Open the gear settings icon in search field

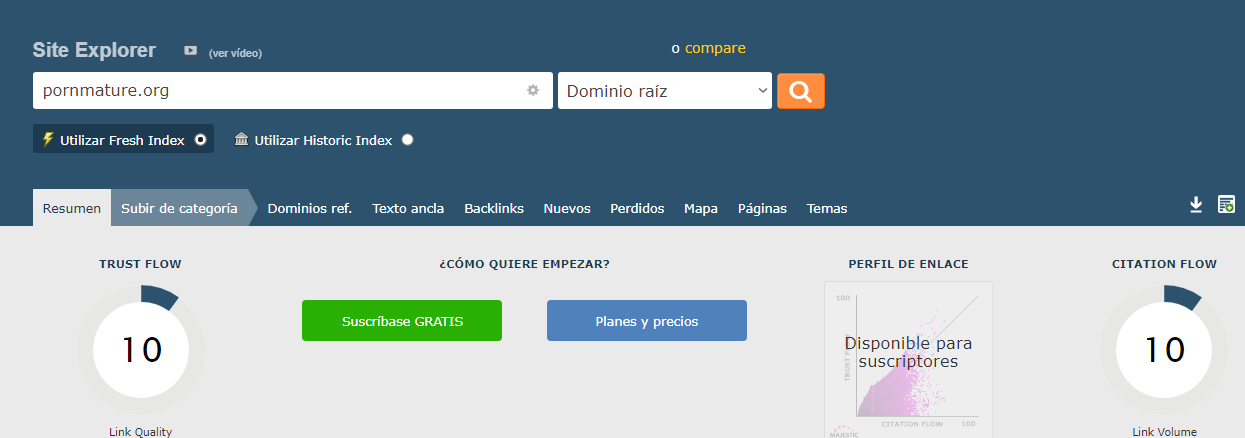[x=533, y=90]
